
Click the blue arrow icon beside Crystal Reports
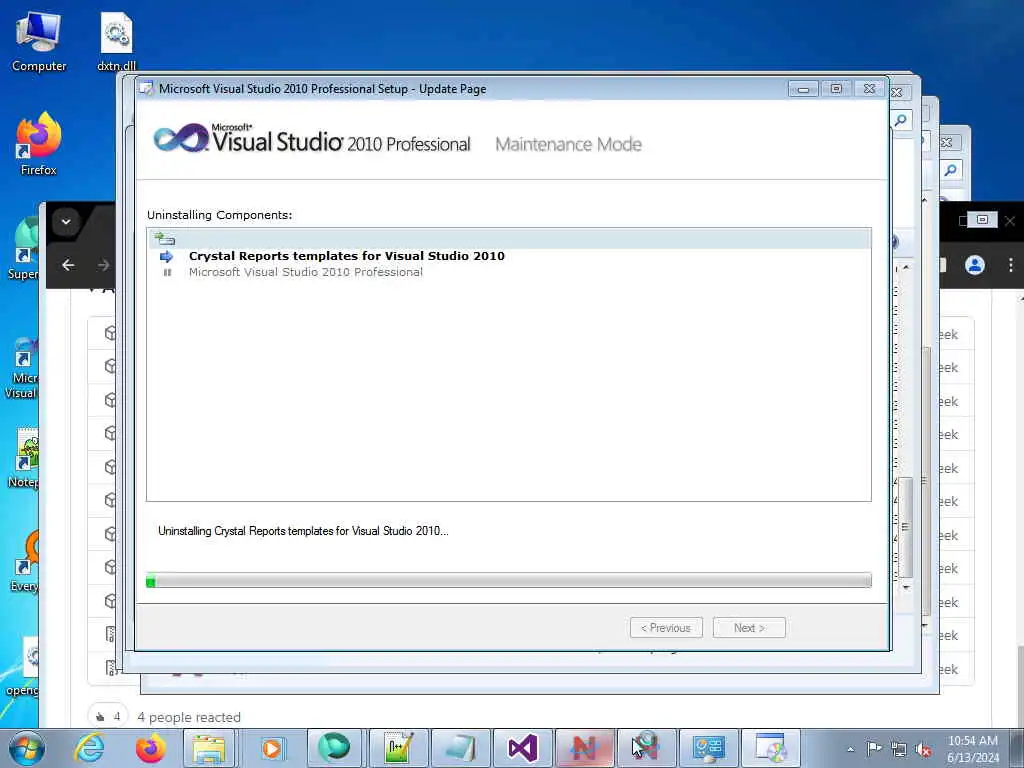(167, 257)
